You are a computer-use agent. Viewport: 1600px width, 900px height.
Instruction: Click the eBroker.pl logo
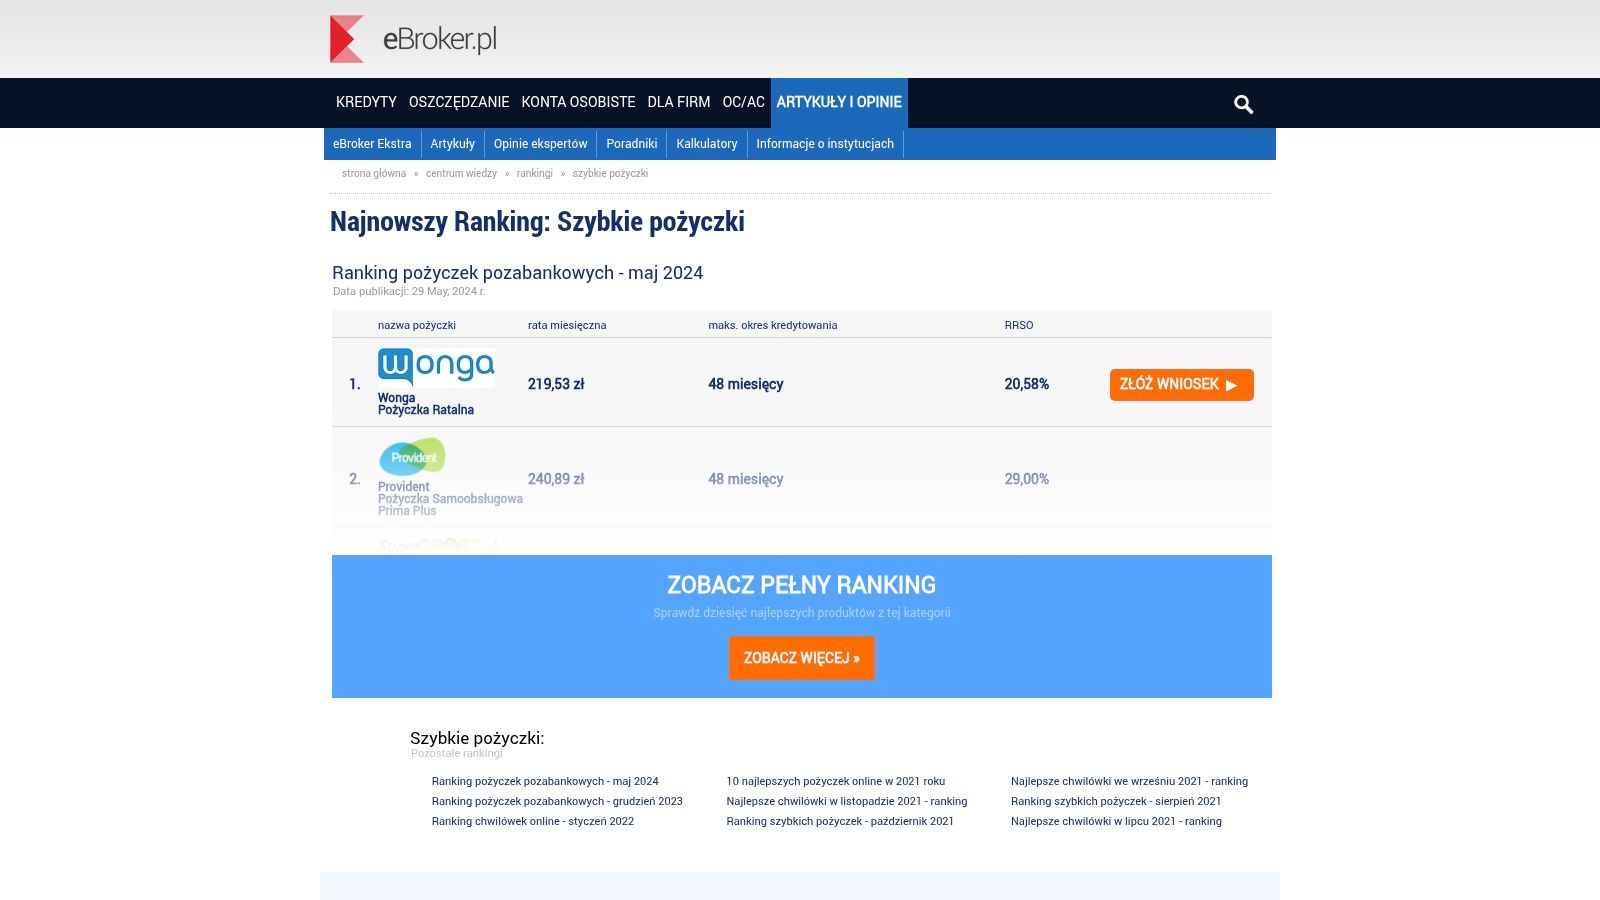[x=413, y=39]
